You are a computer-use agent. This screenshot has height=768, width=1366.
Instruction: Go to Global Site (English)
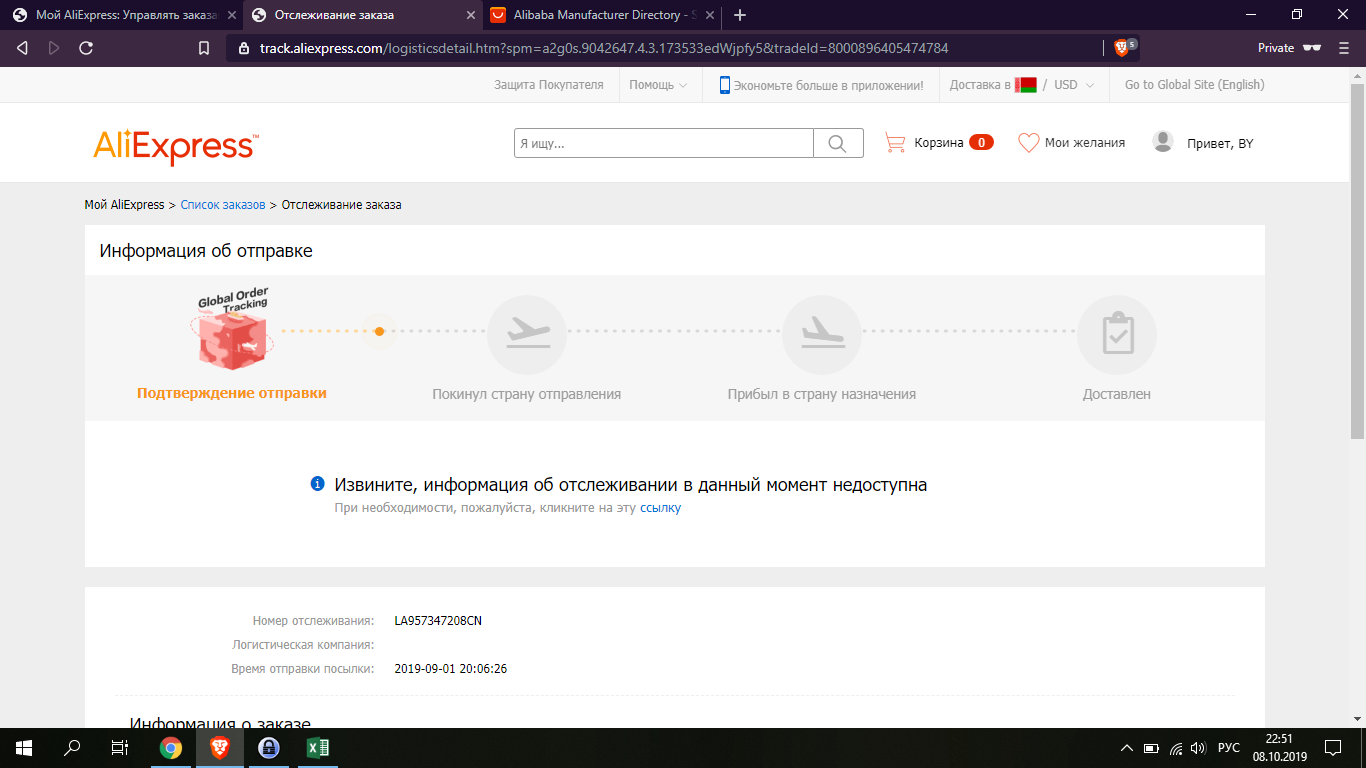[1194, 85]
